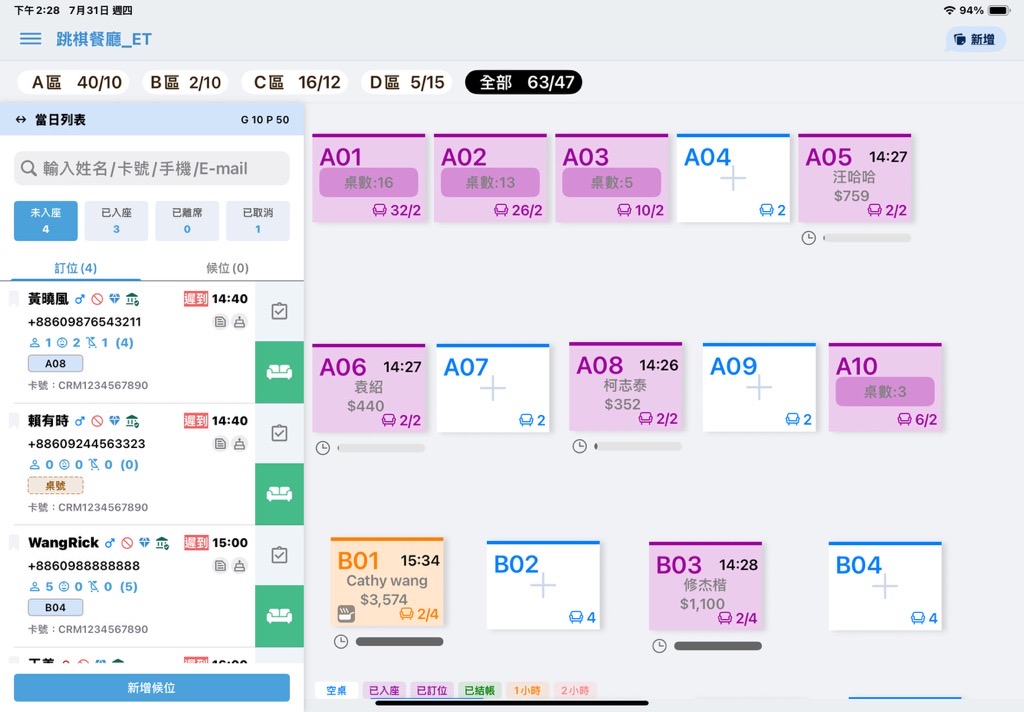Expand grouped tables in A01
The height and width of the screenshot is (712, 1024).
369,183
